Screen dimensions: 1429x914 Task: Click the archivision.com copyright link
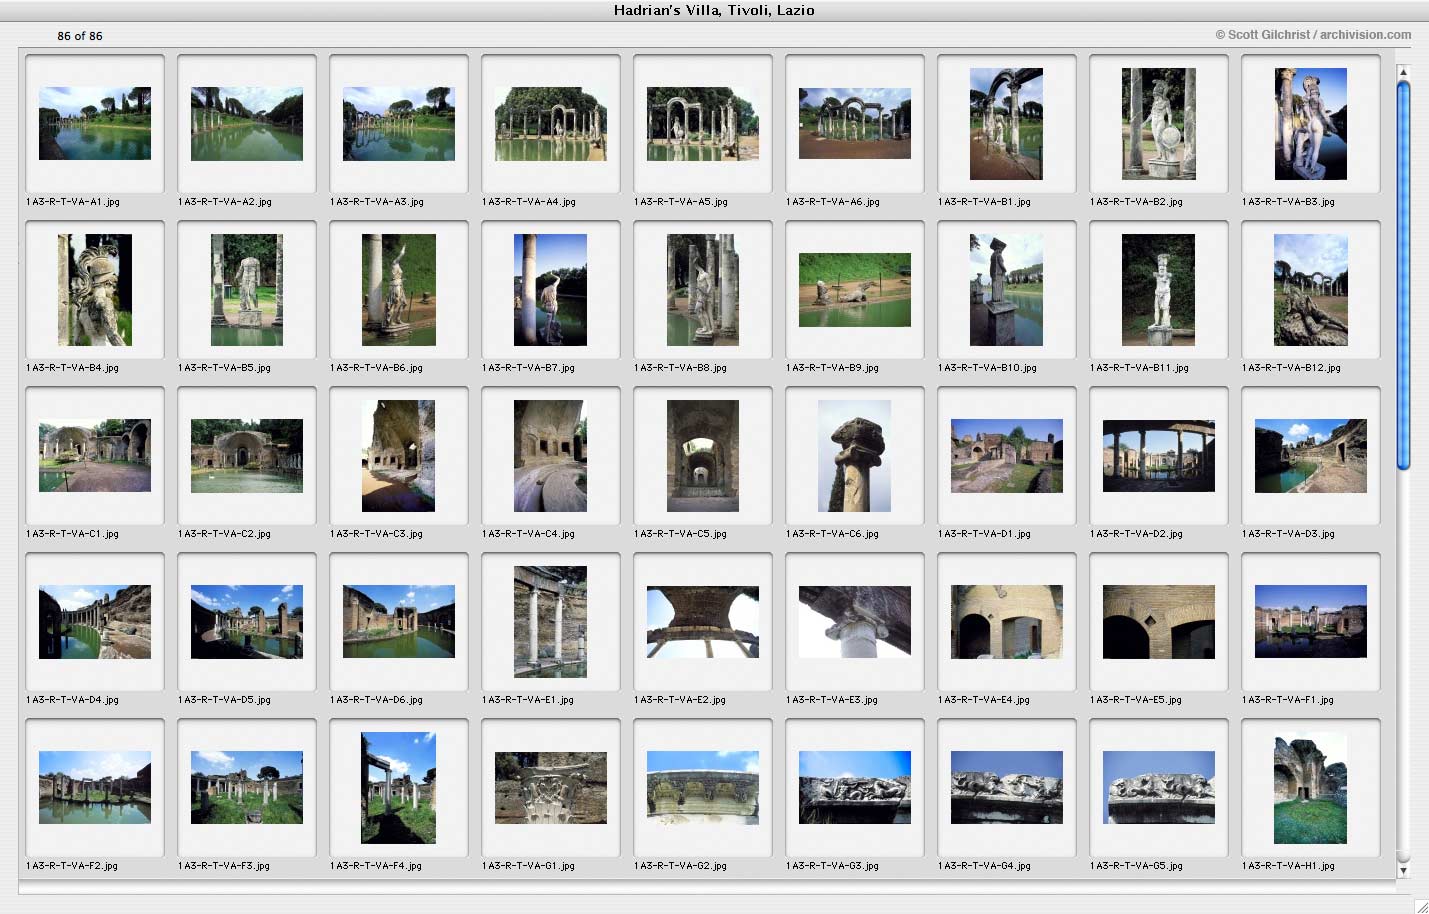(1313, 35)
